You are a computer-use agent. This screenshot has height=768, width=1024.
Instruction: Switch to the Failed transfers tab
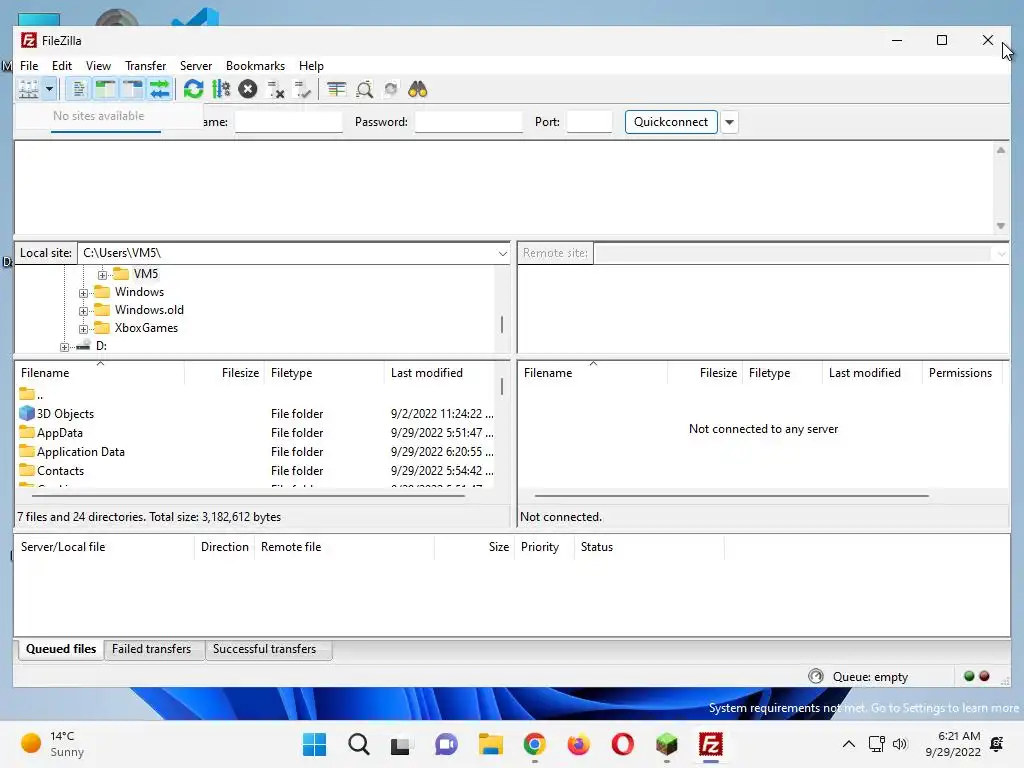(152, 649)
